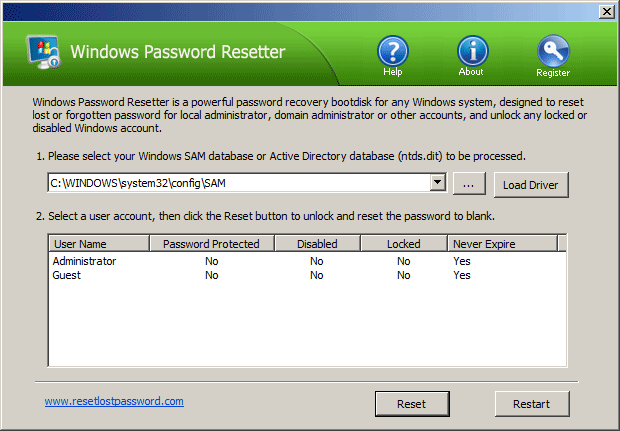Image resolution: width=620 pixels, height=431 pixels.
Task: Click Guest's Locked value No
Action: (x=404, y=275)
